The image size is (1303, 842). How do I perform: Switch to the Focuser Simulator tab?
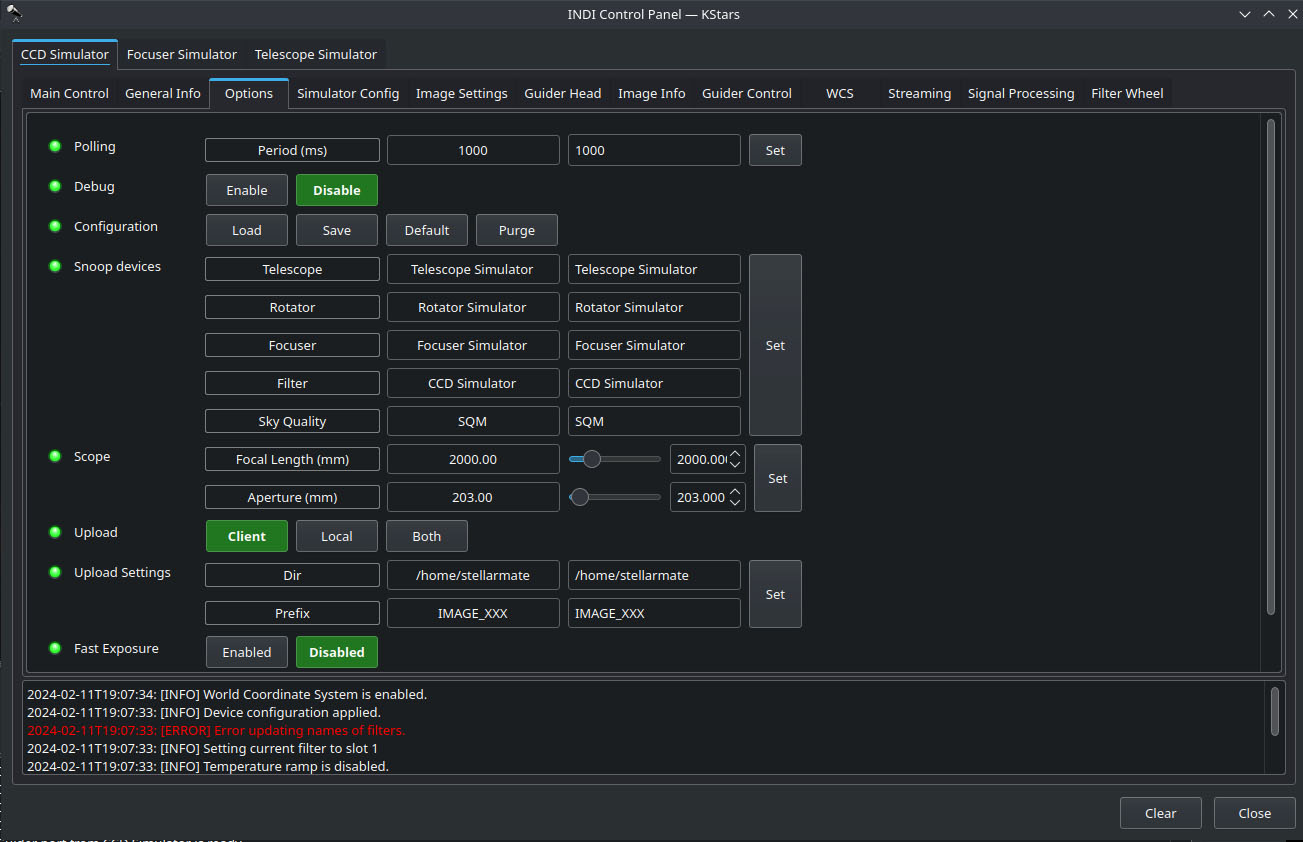pyautogui.click(x=182, y=54)
